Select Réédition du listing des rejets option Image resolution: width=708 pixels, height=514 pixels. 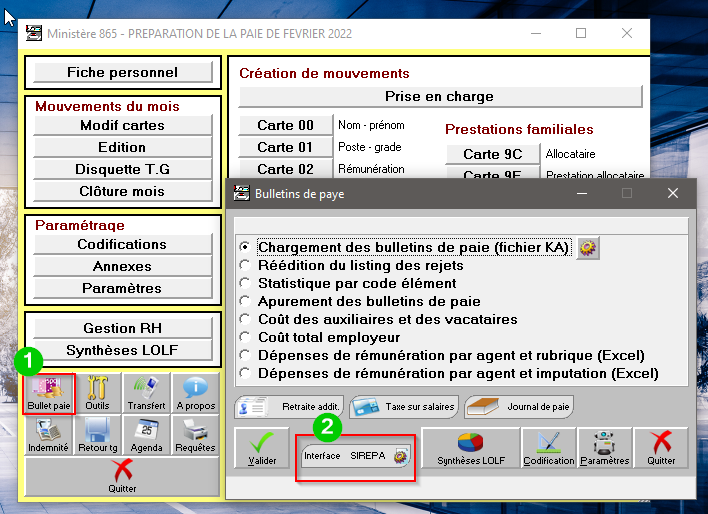[x=244, y=265]
